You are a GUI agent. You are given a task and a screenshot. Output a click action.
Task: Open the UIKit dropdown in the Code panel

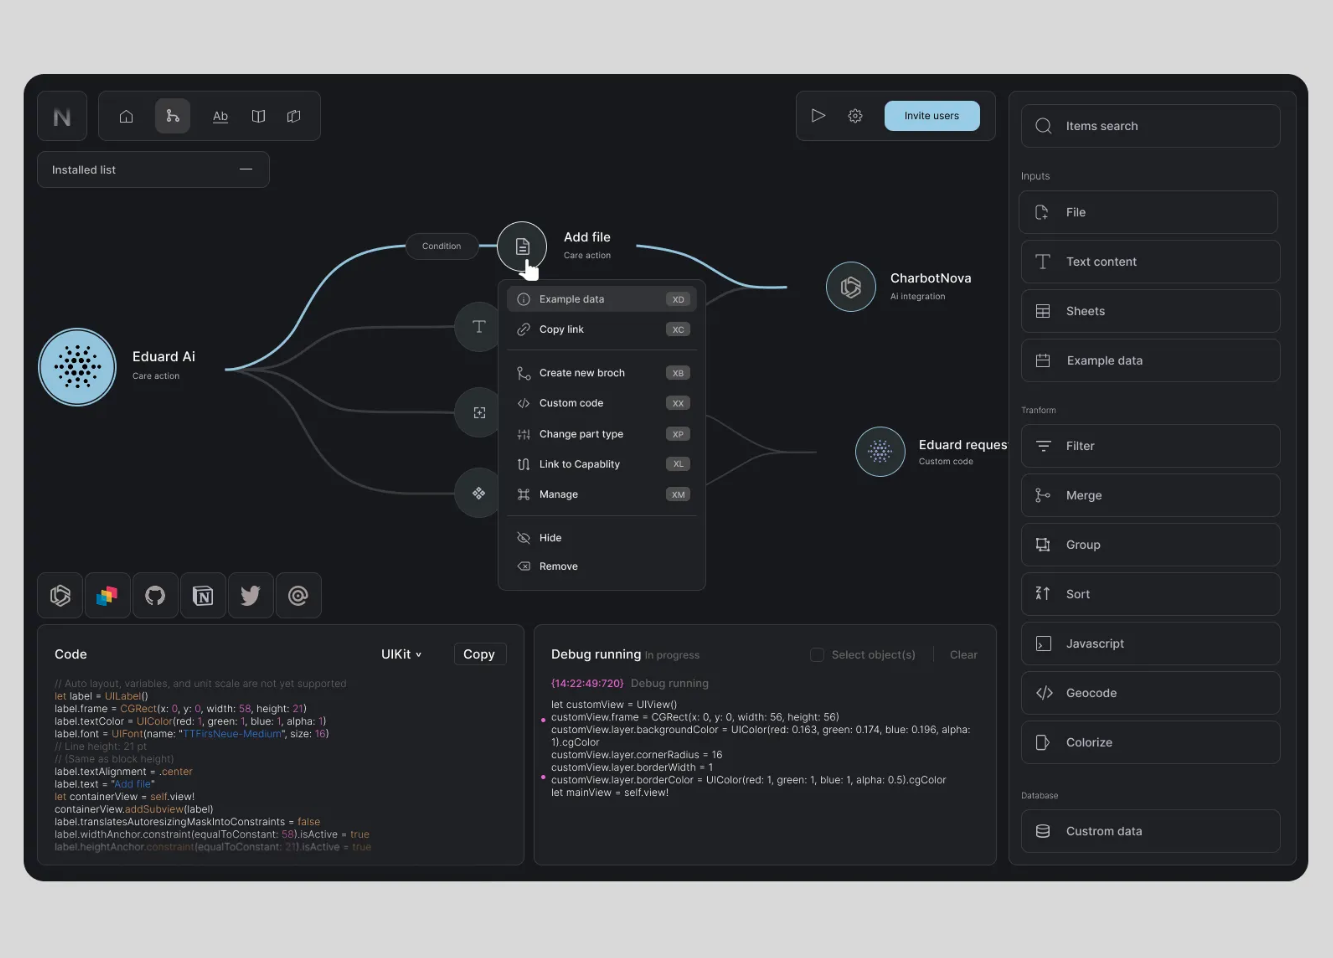tap(399, 653)
